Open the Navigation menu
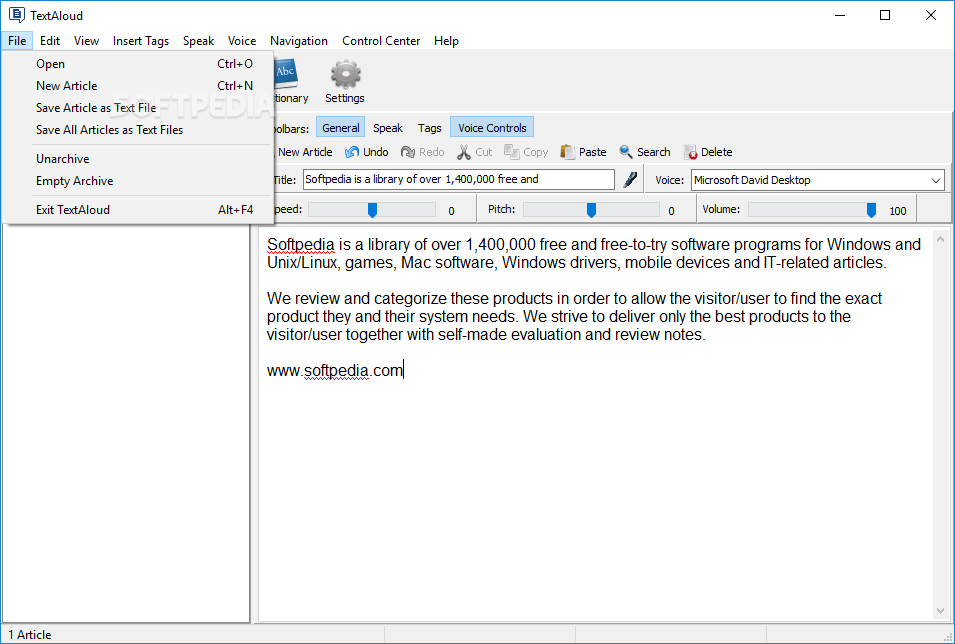The image size is (955, 644). click(298, 40)
